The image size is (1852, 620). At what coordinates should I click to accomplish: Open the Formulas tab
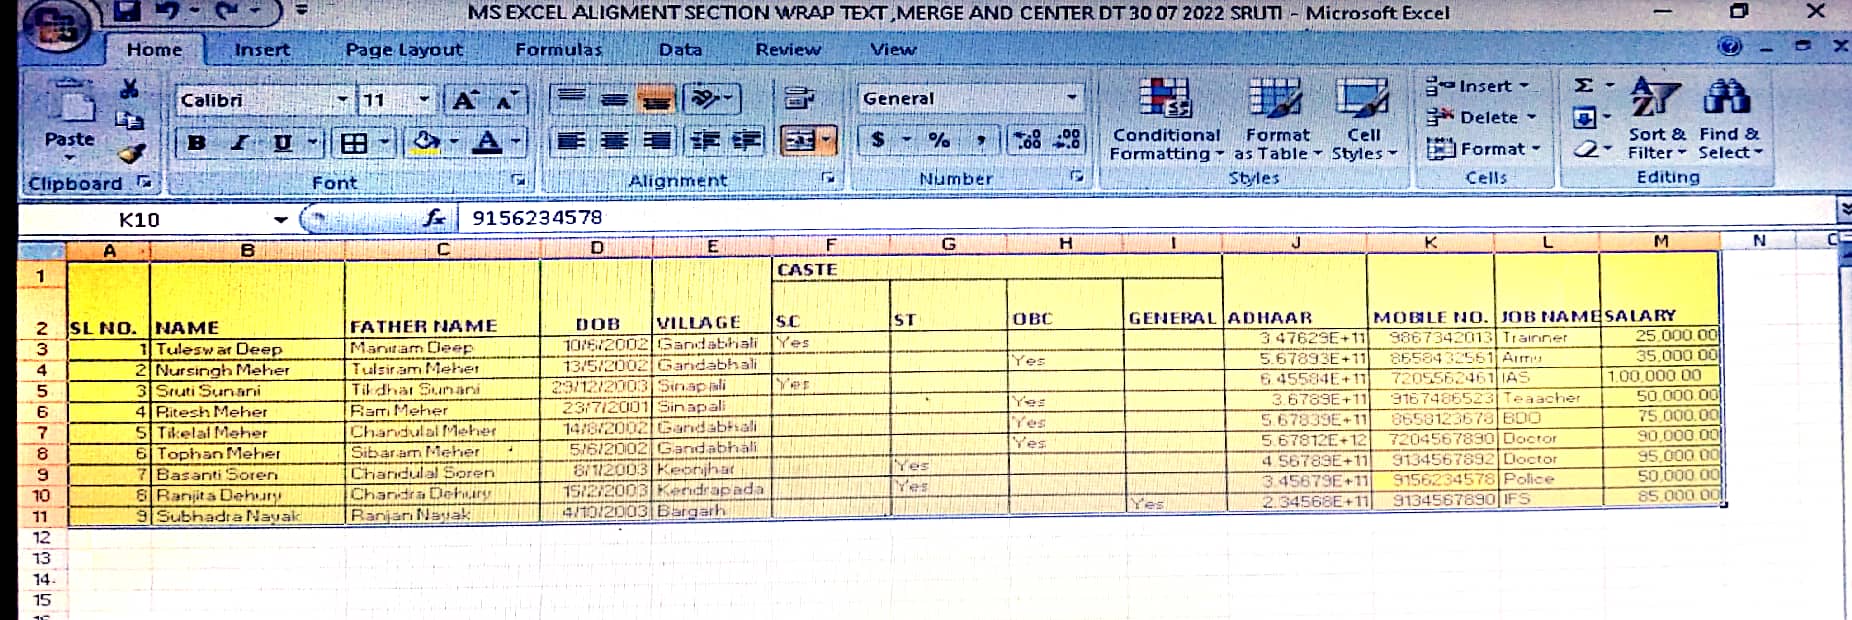click(x=558, y=49)
